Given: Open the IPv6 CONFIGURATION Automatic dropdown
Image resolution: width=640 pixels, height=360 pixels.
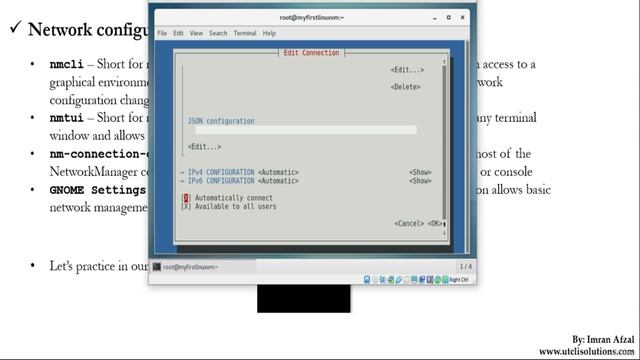Looking at the screenshot, I should tap(278, 181).
